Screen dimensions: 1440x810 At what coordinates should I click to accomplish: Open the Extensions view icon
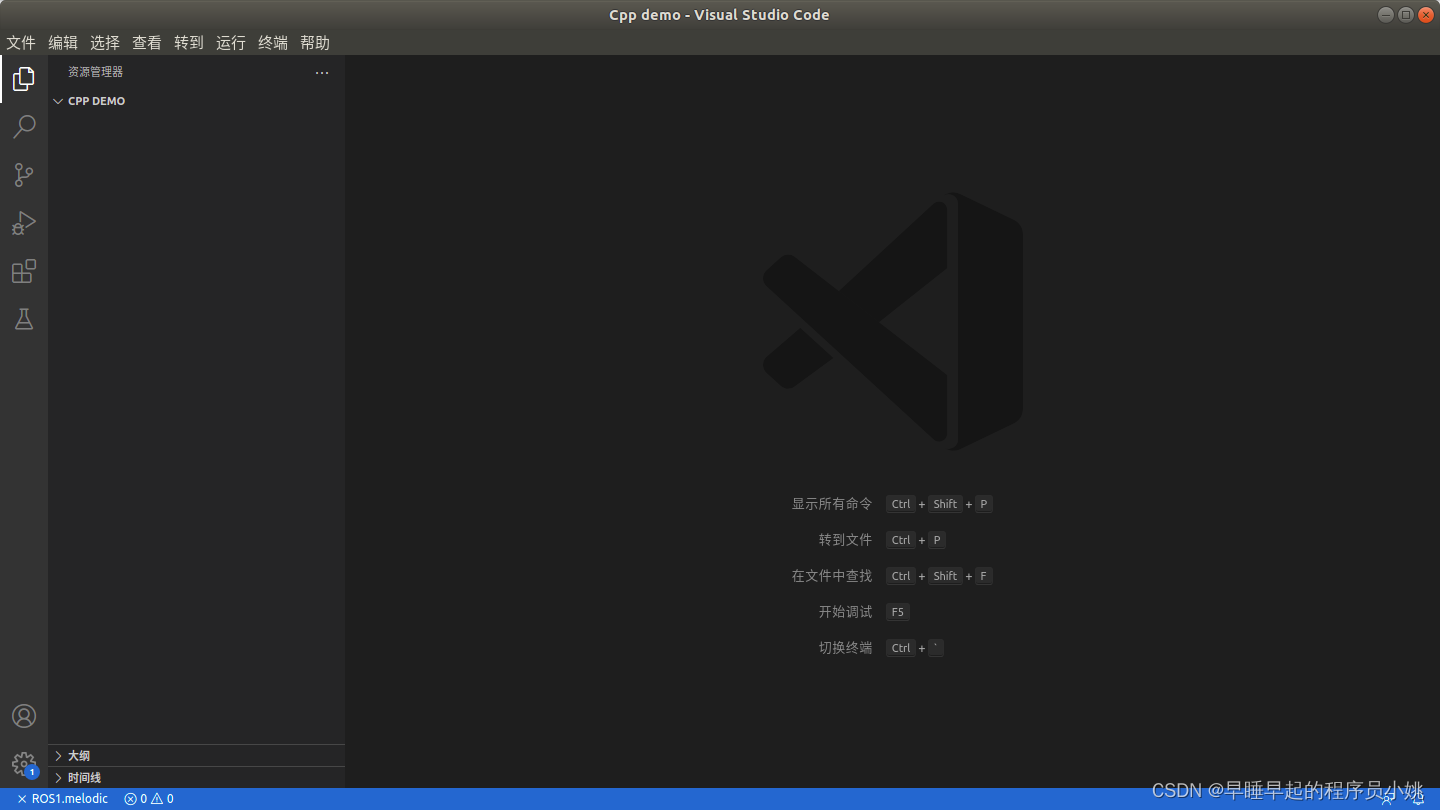[x=24, y=271]
